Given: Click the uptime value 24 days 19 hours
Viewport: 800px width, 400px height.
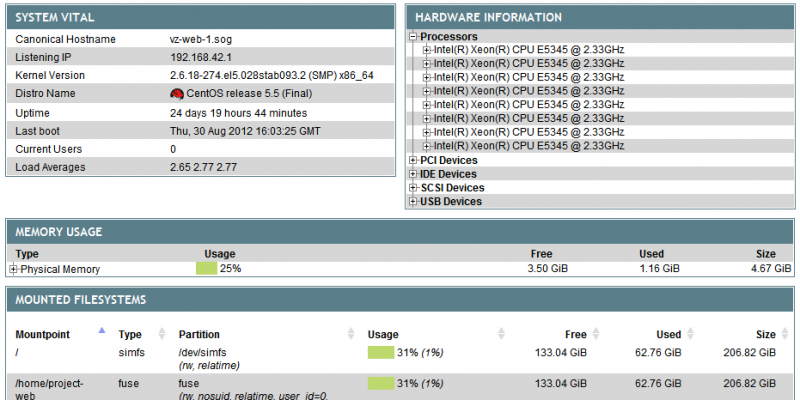Looking at the screenshot, I should (238, 113).
